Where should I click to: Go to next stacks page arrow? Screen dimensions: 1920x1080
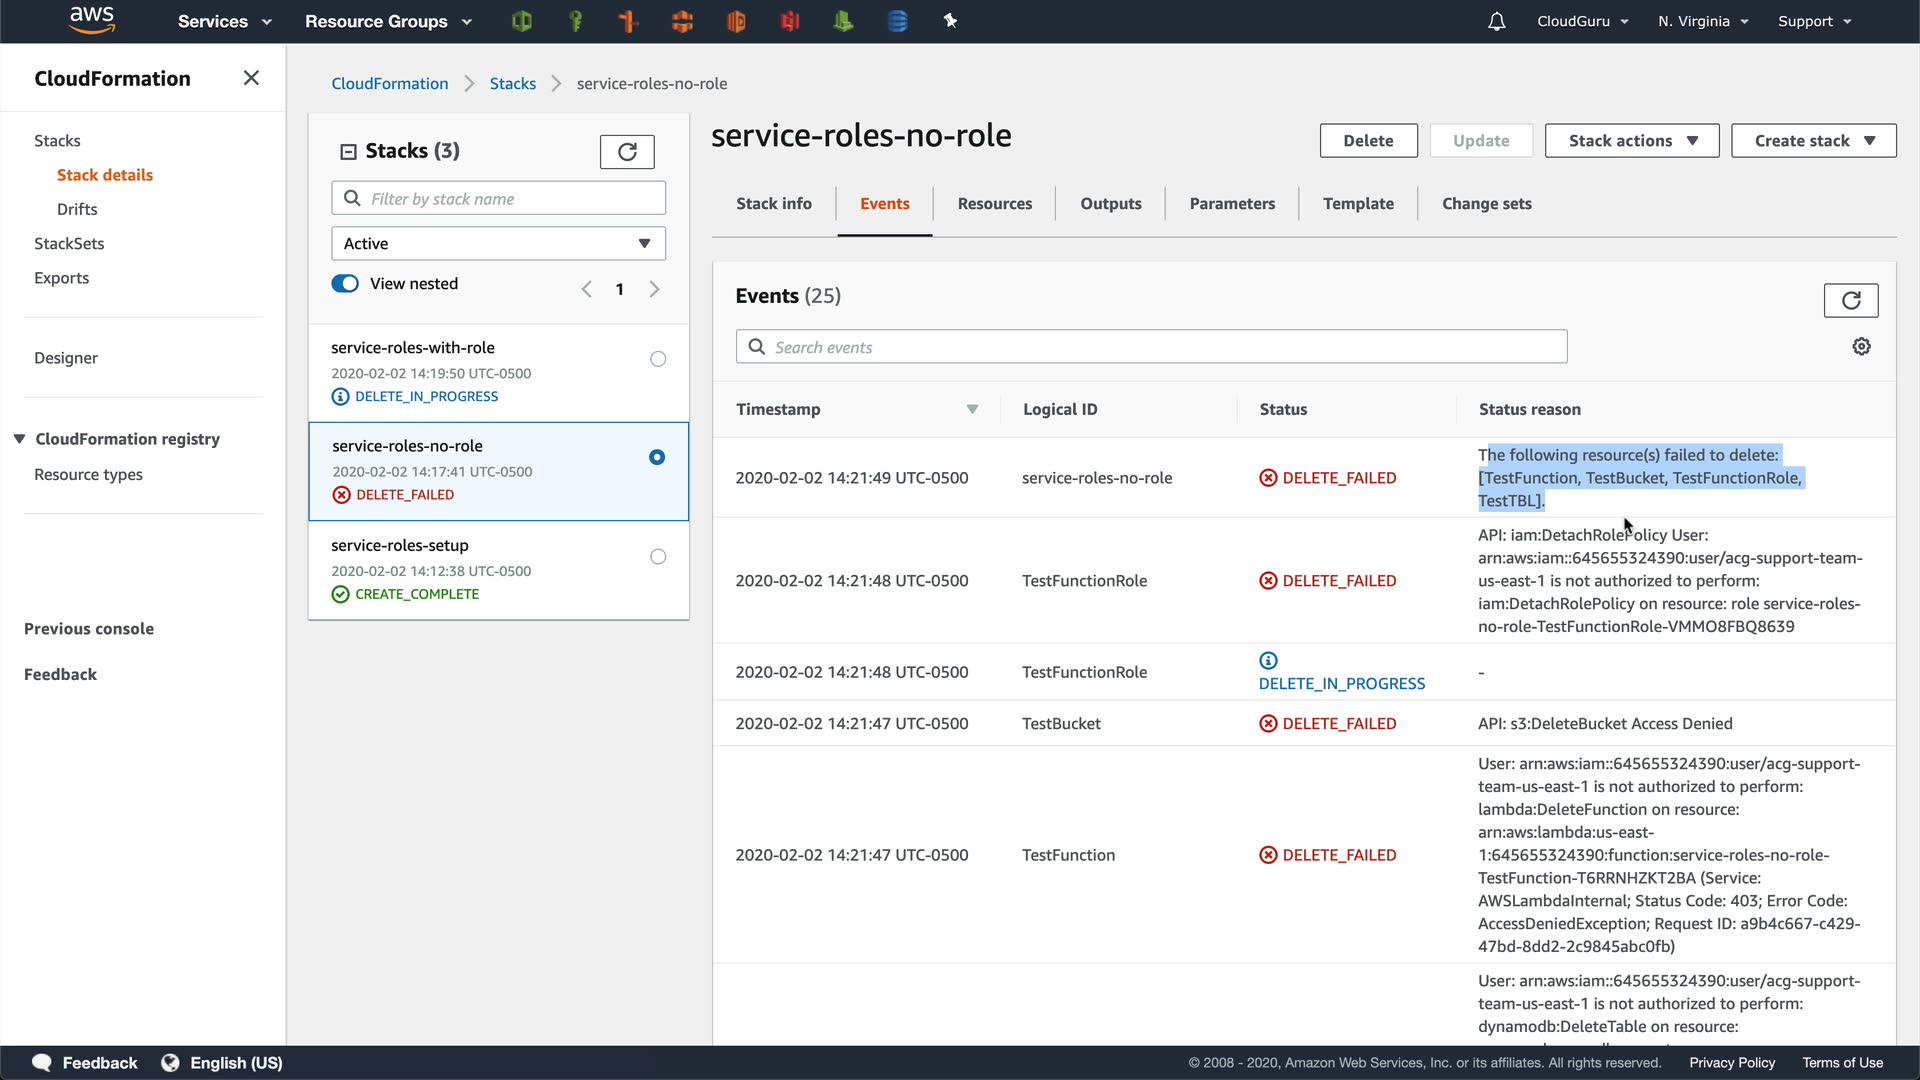point(654,289)
